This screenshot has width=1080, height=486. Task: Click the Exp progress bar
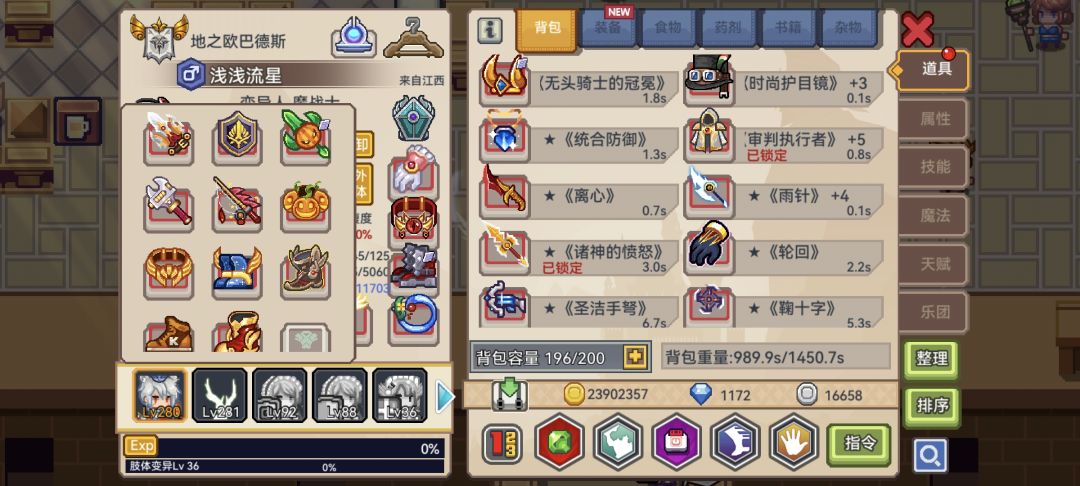click(284, 449)
